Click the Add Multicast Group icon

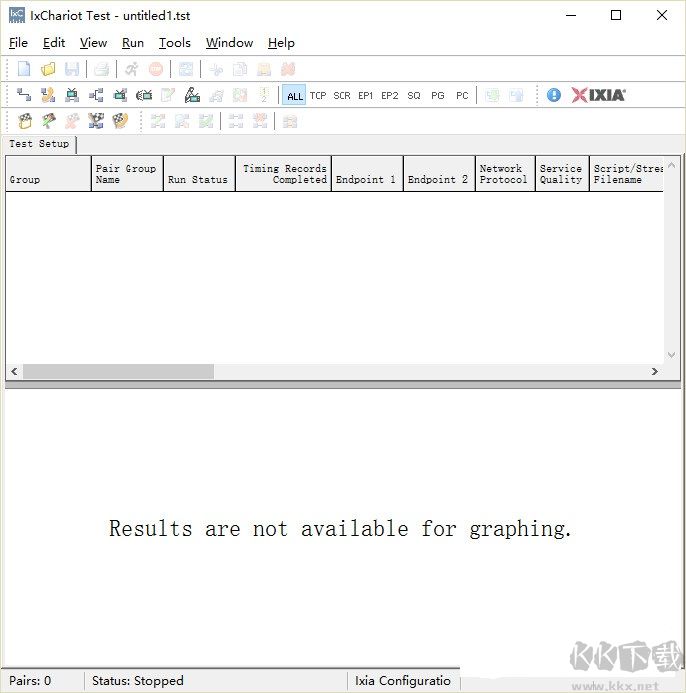click(x=96, y=95)
